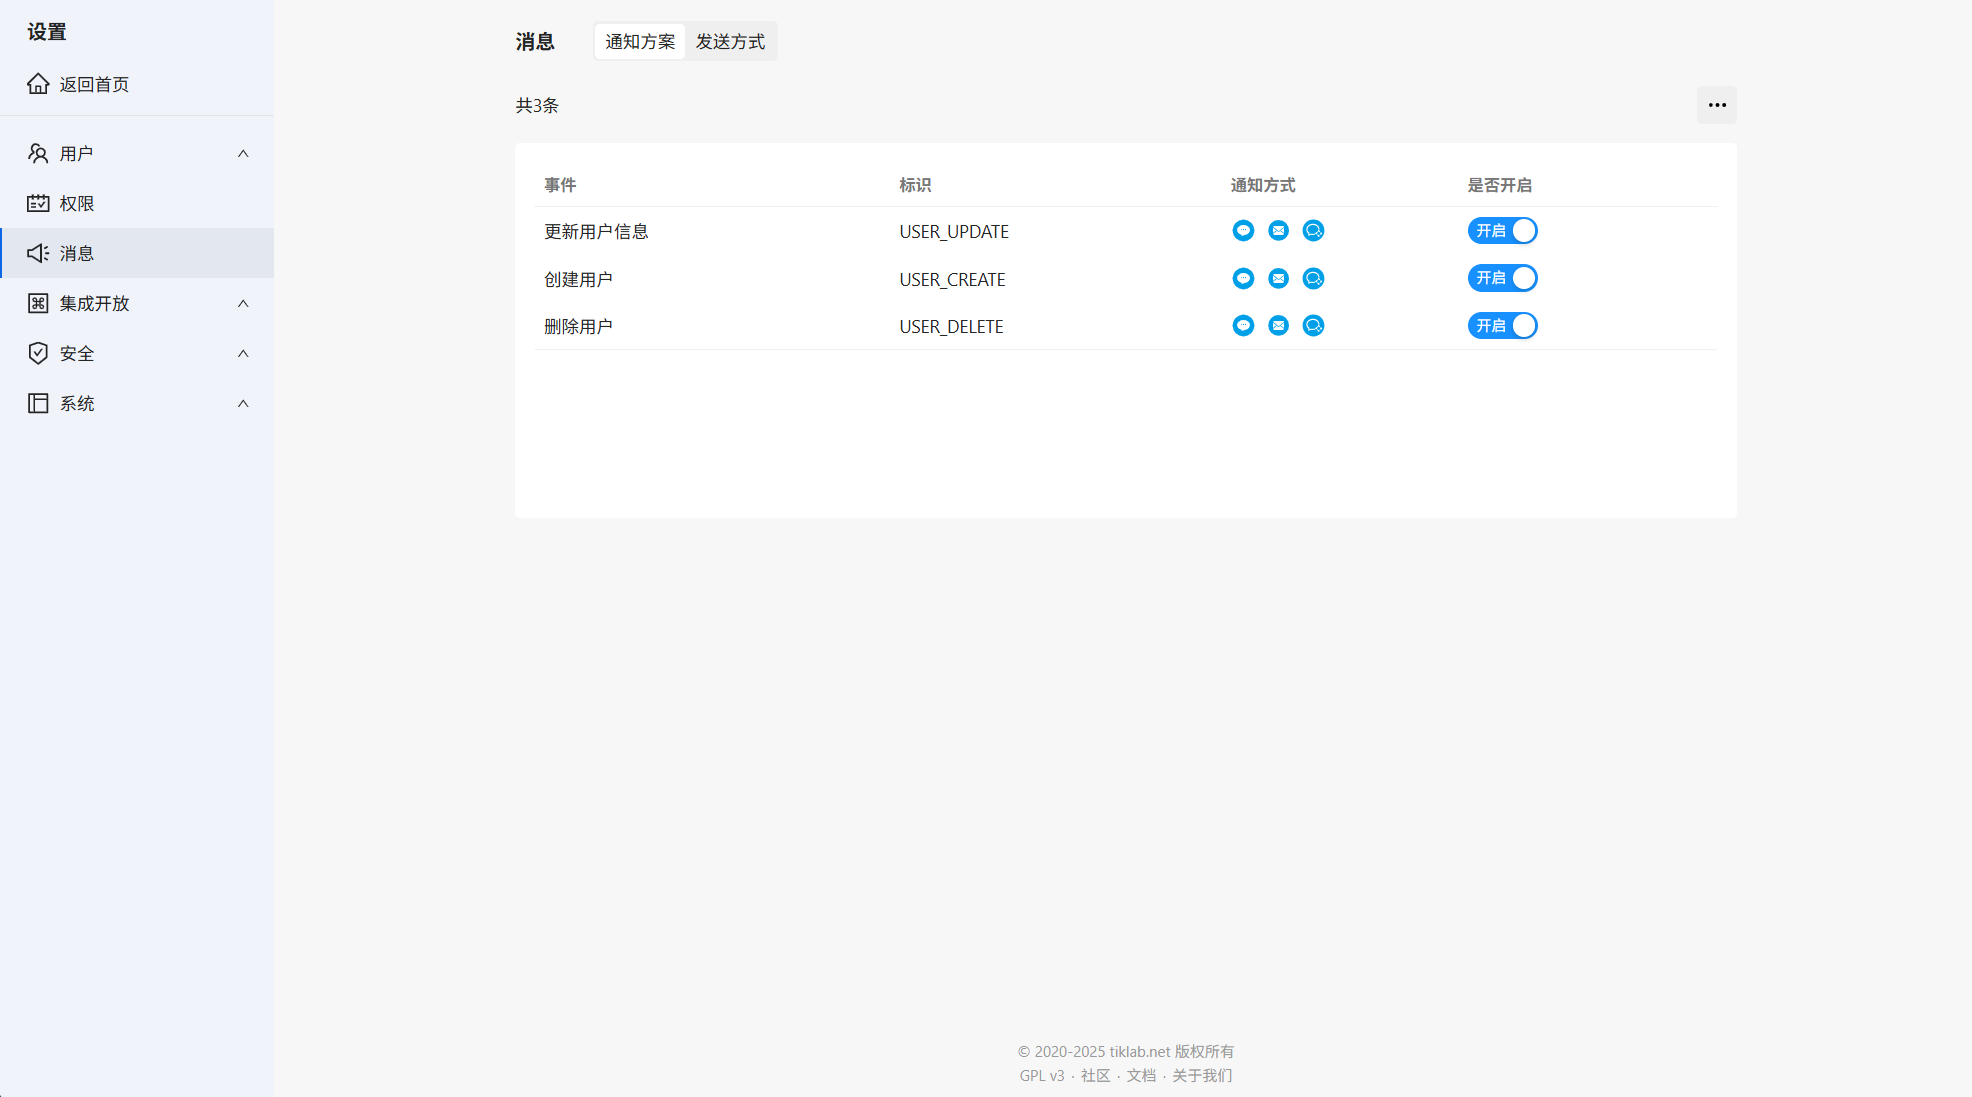
Task: Click the email icon in USER_UPDATE row
Action: 1278,231
